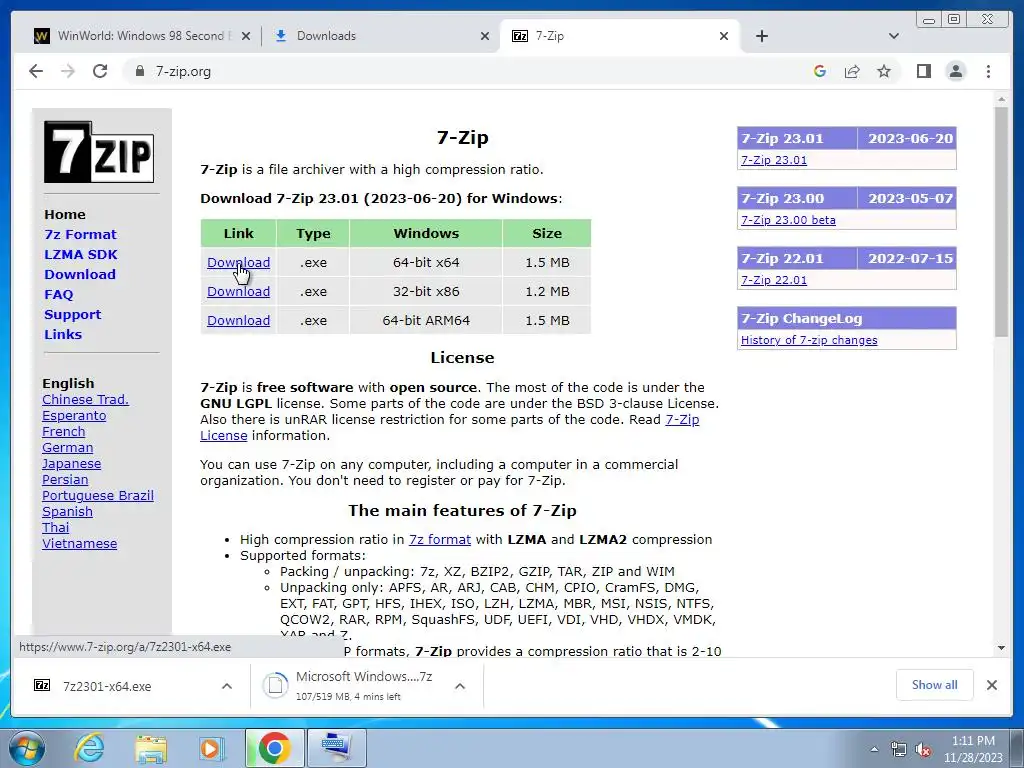Open the Windows Start menu
Image resolution: width=1024 pixels, height=768 pixels.
(x=26, y=748)
